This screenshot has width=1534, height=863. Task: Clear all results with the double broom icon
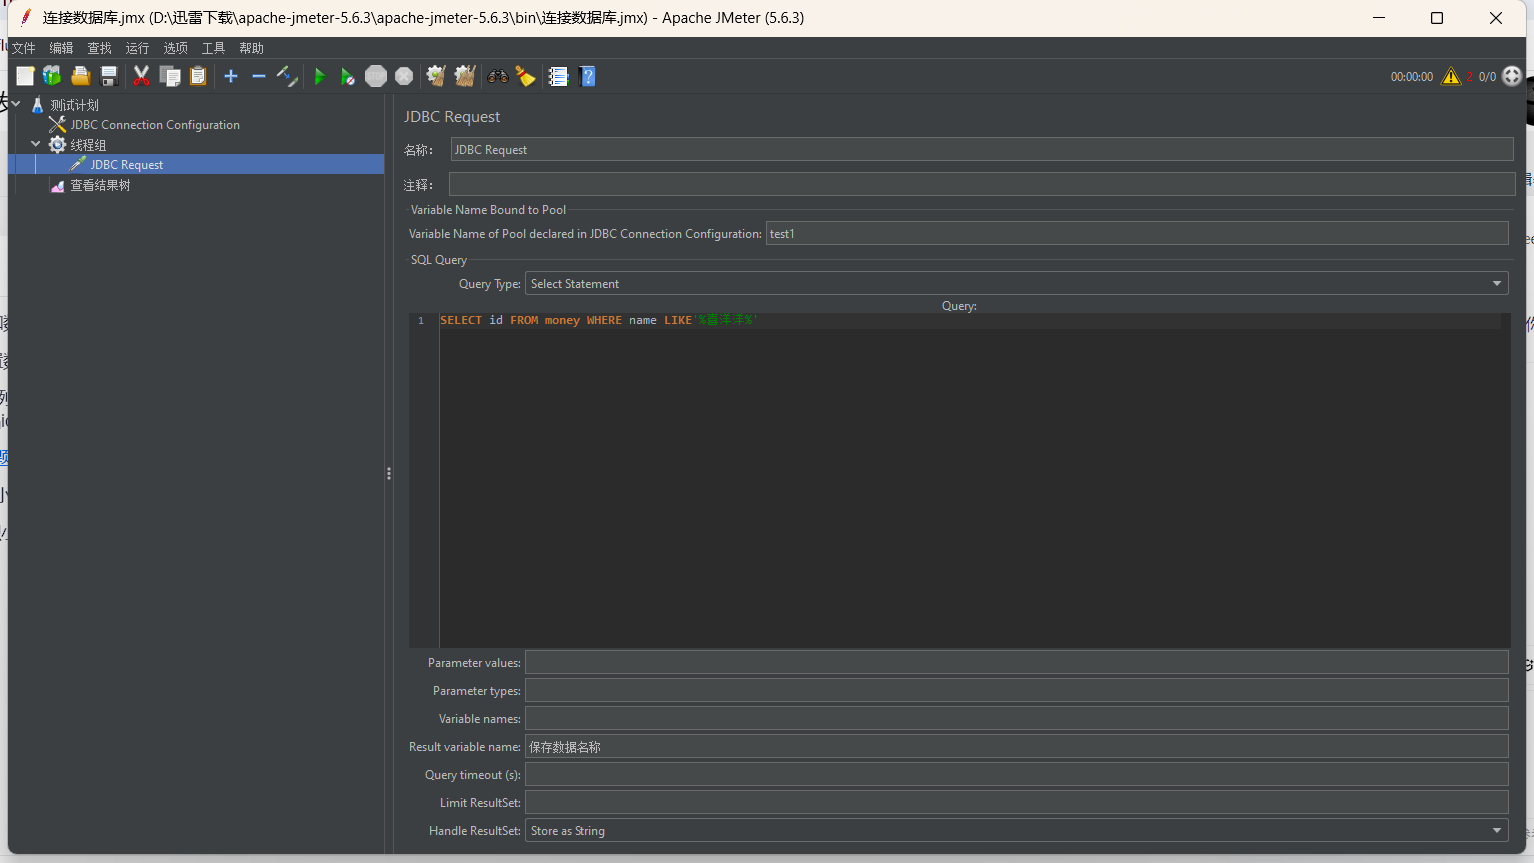464,76
